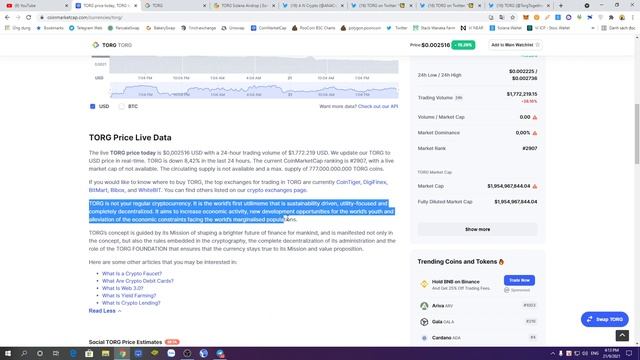Click the browser forward arrow
The height and width of the screenshot is (360, 640).
point(18,18)
